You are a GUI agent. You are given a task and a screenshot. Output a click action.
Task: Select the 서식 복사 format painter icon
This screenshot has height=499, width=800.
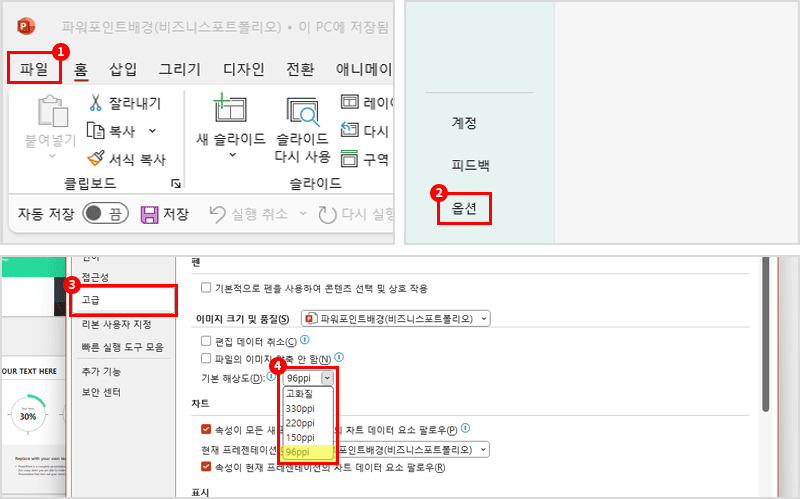(95, 159)
